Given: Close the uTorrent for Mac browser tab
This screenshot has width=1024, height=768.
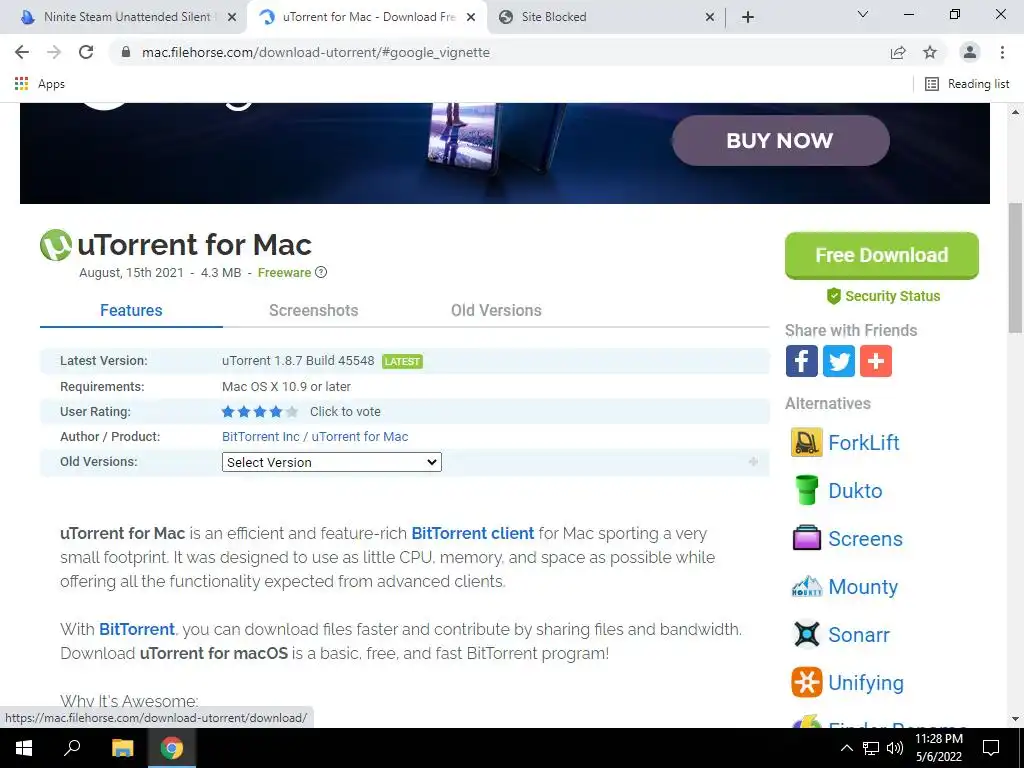Looking at the screenshot, I should click(x=471, y=17).
